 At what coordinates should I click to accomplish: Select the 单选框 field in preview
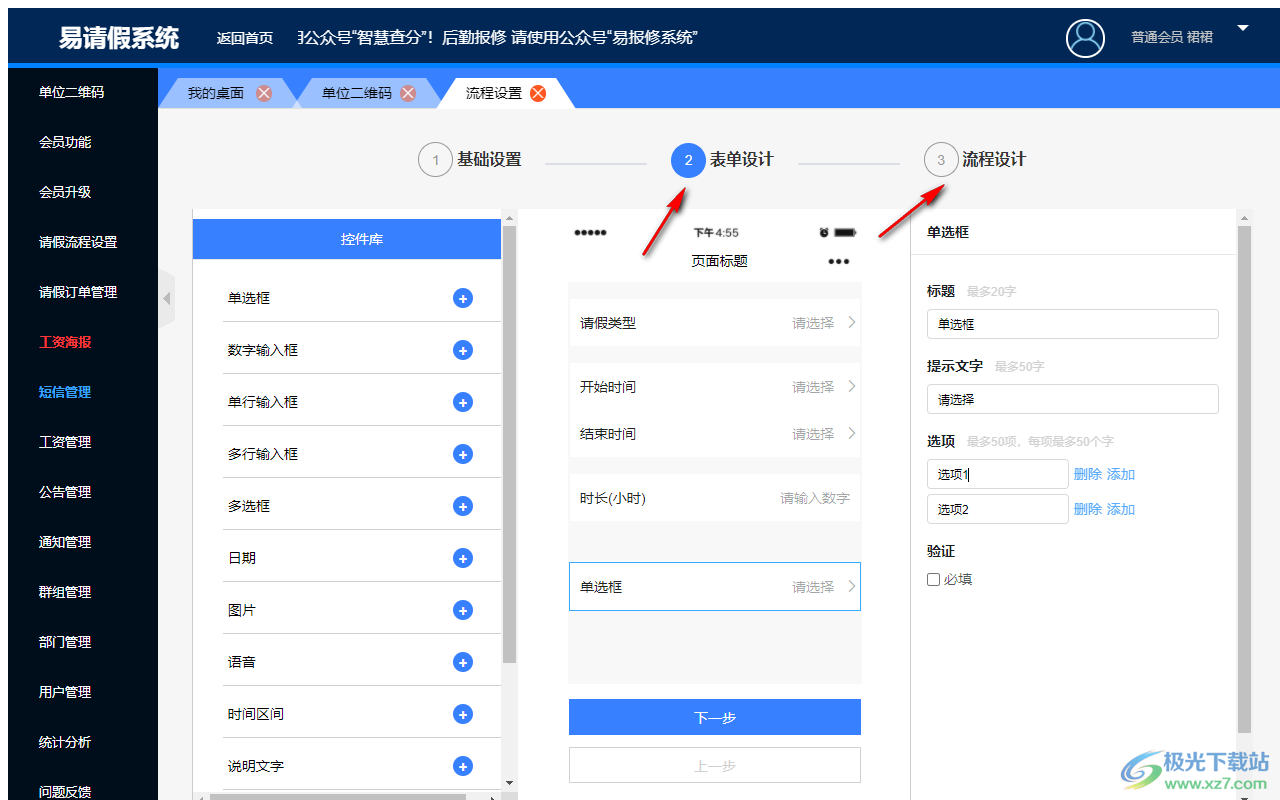(715, 587)
